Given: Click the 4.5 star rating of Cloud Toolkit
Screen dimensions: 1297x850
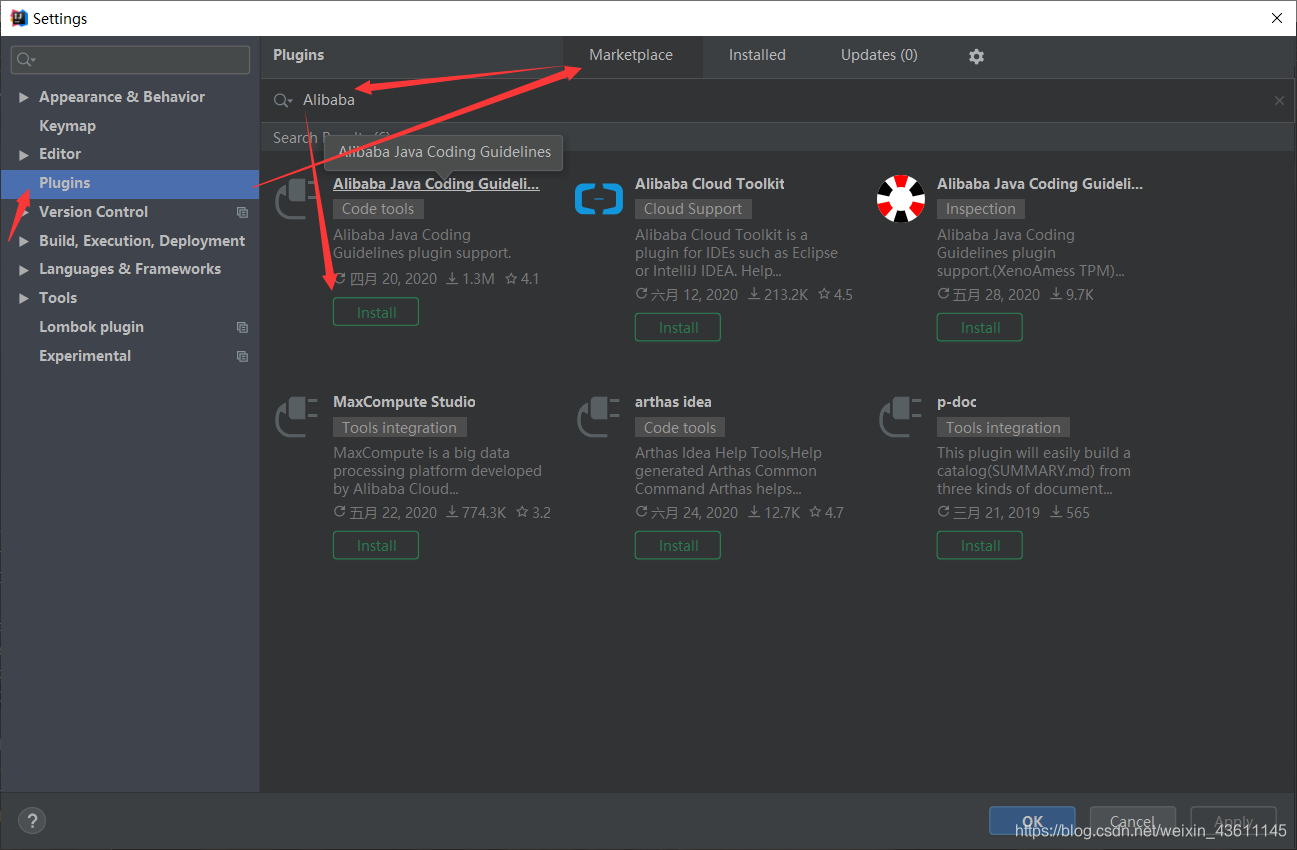Looking at the screenshot, I should tap(835, 295).
